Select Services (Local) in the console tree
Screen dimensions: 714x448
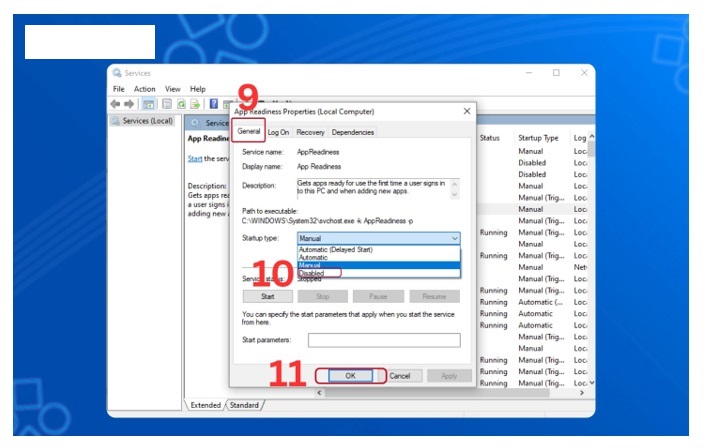[x=146, y=122]
